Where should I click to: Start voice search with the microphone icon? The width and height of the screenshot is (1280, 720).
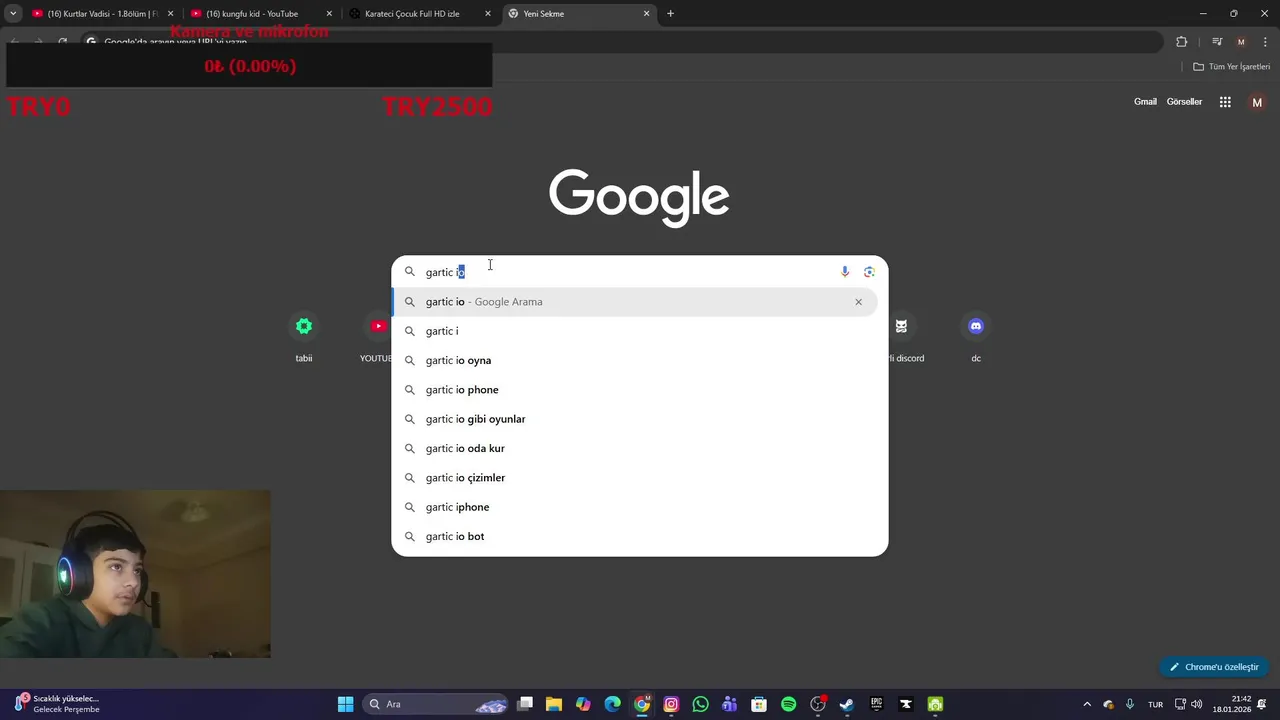coord(845,272)
